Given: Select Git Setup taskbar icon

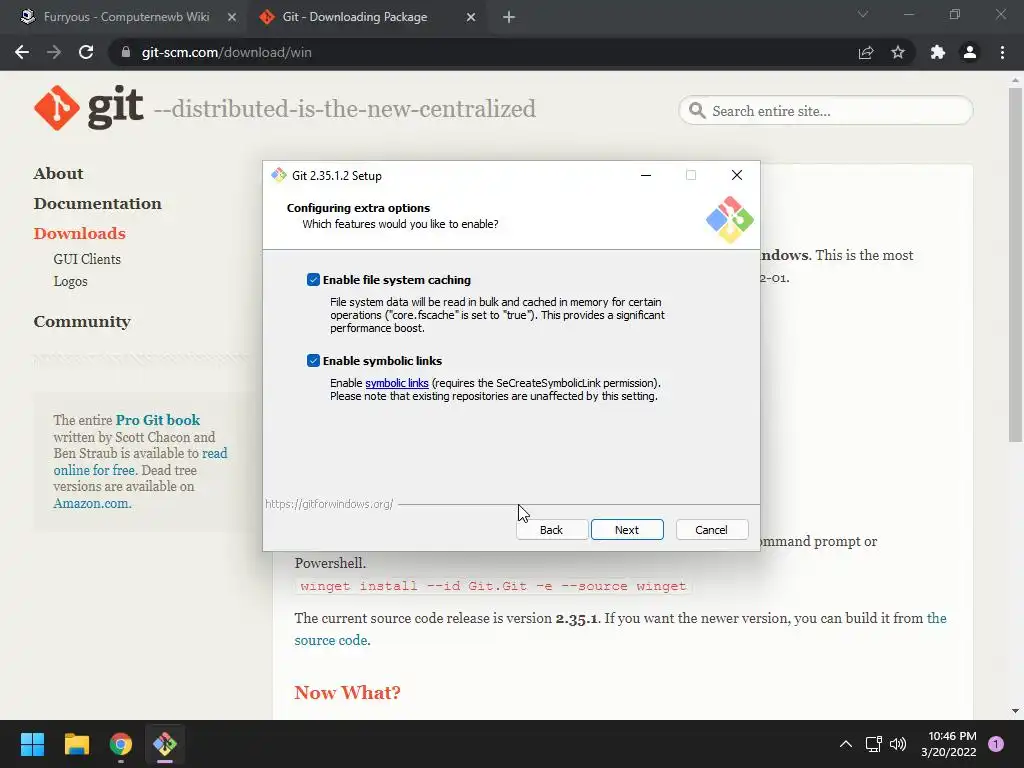Looking at the screenshot, I should [x=165, y=744].
